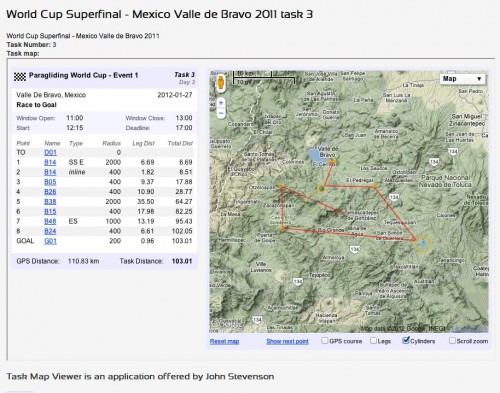The width and height of the screenshot is (500, 393).
Task: Click the Radius column header
Action: coord(111,143)
